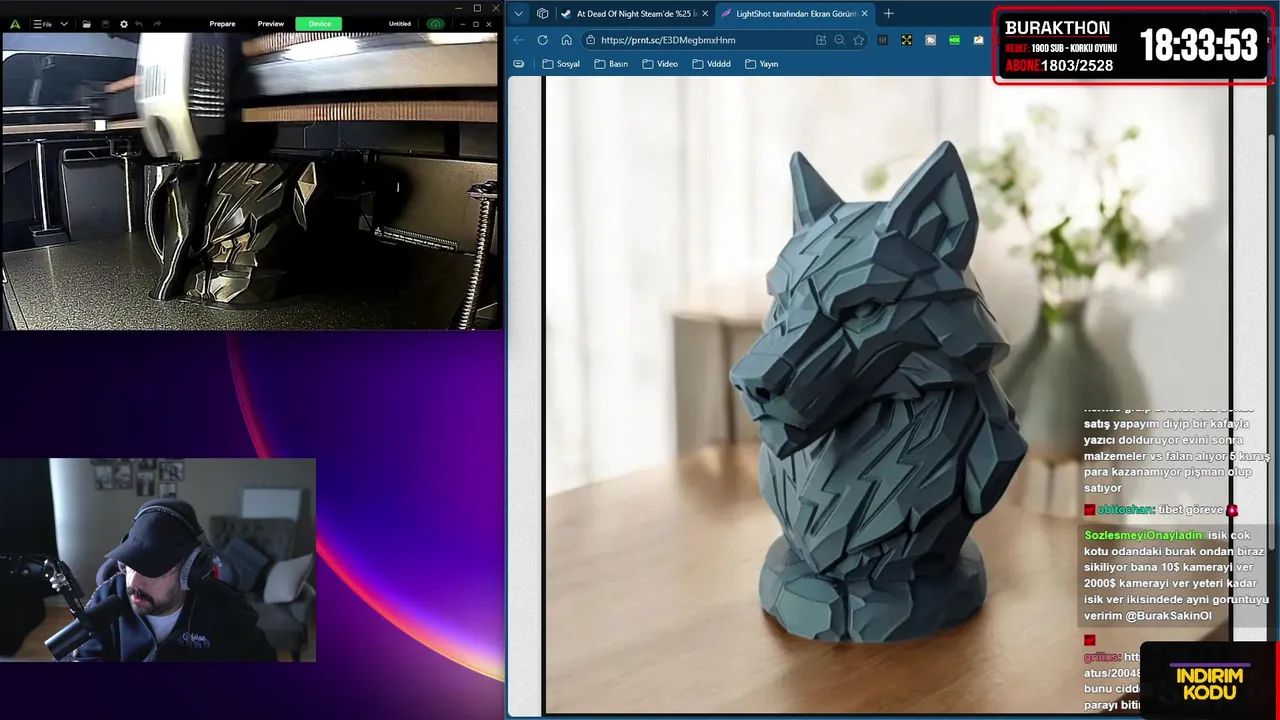Open the Video bookmarks folder

(x=660, y=64)
